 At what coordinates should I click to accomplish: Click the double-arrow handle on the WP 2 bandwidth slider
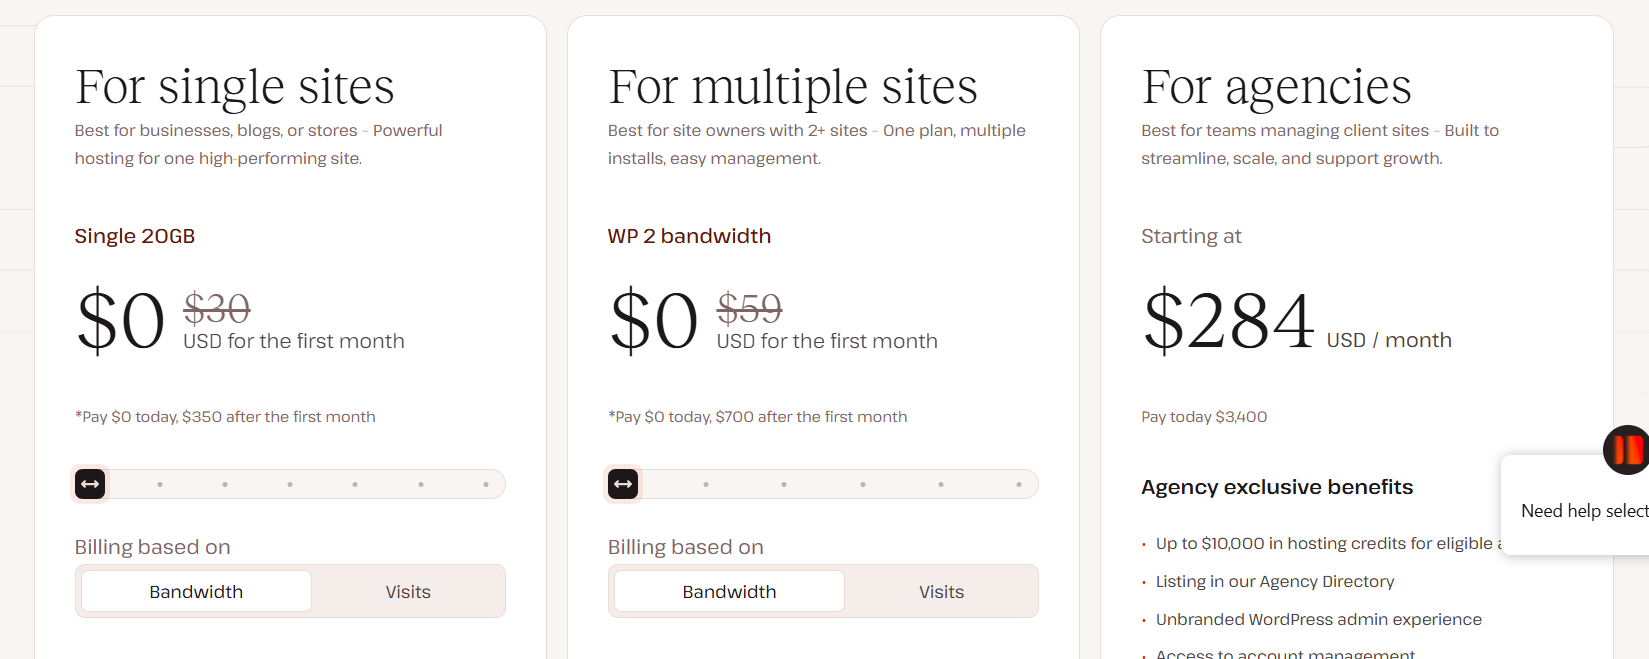coord(622,484)
